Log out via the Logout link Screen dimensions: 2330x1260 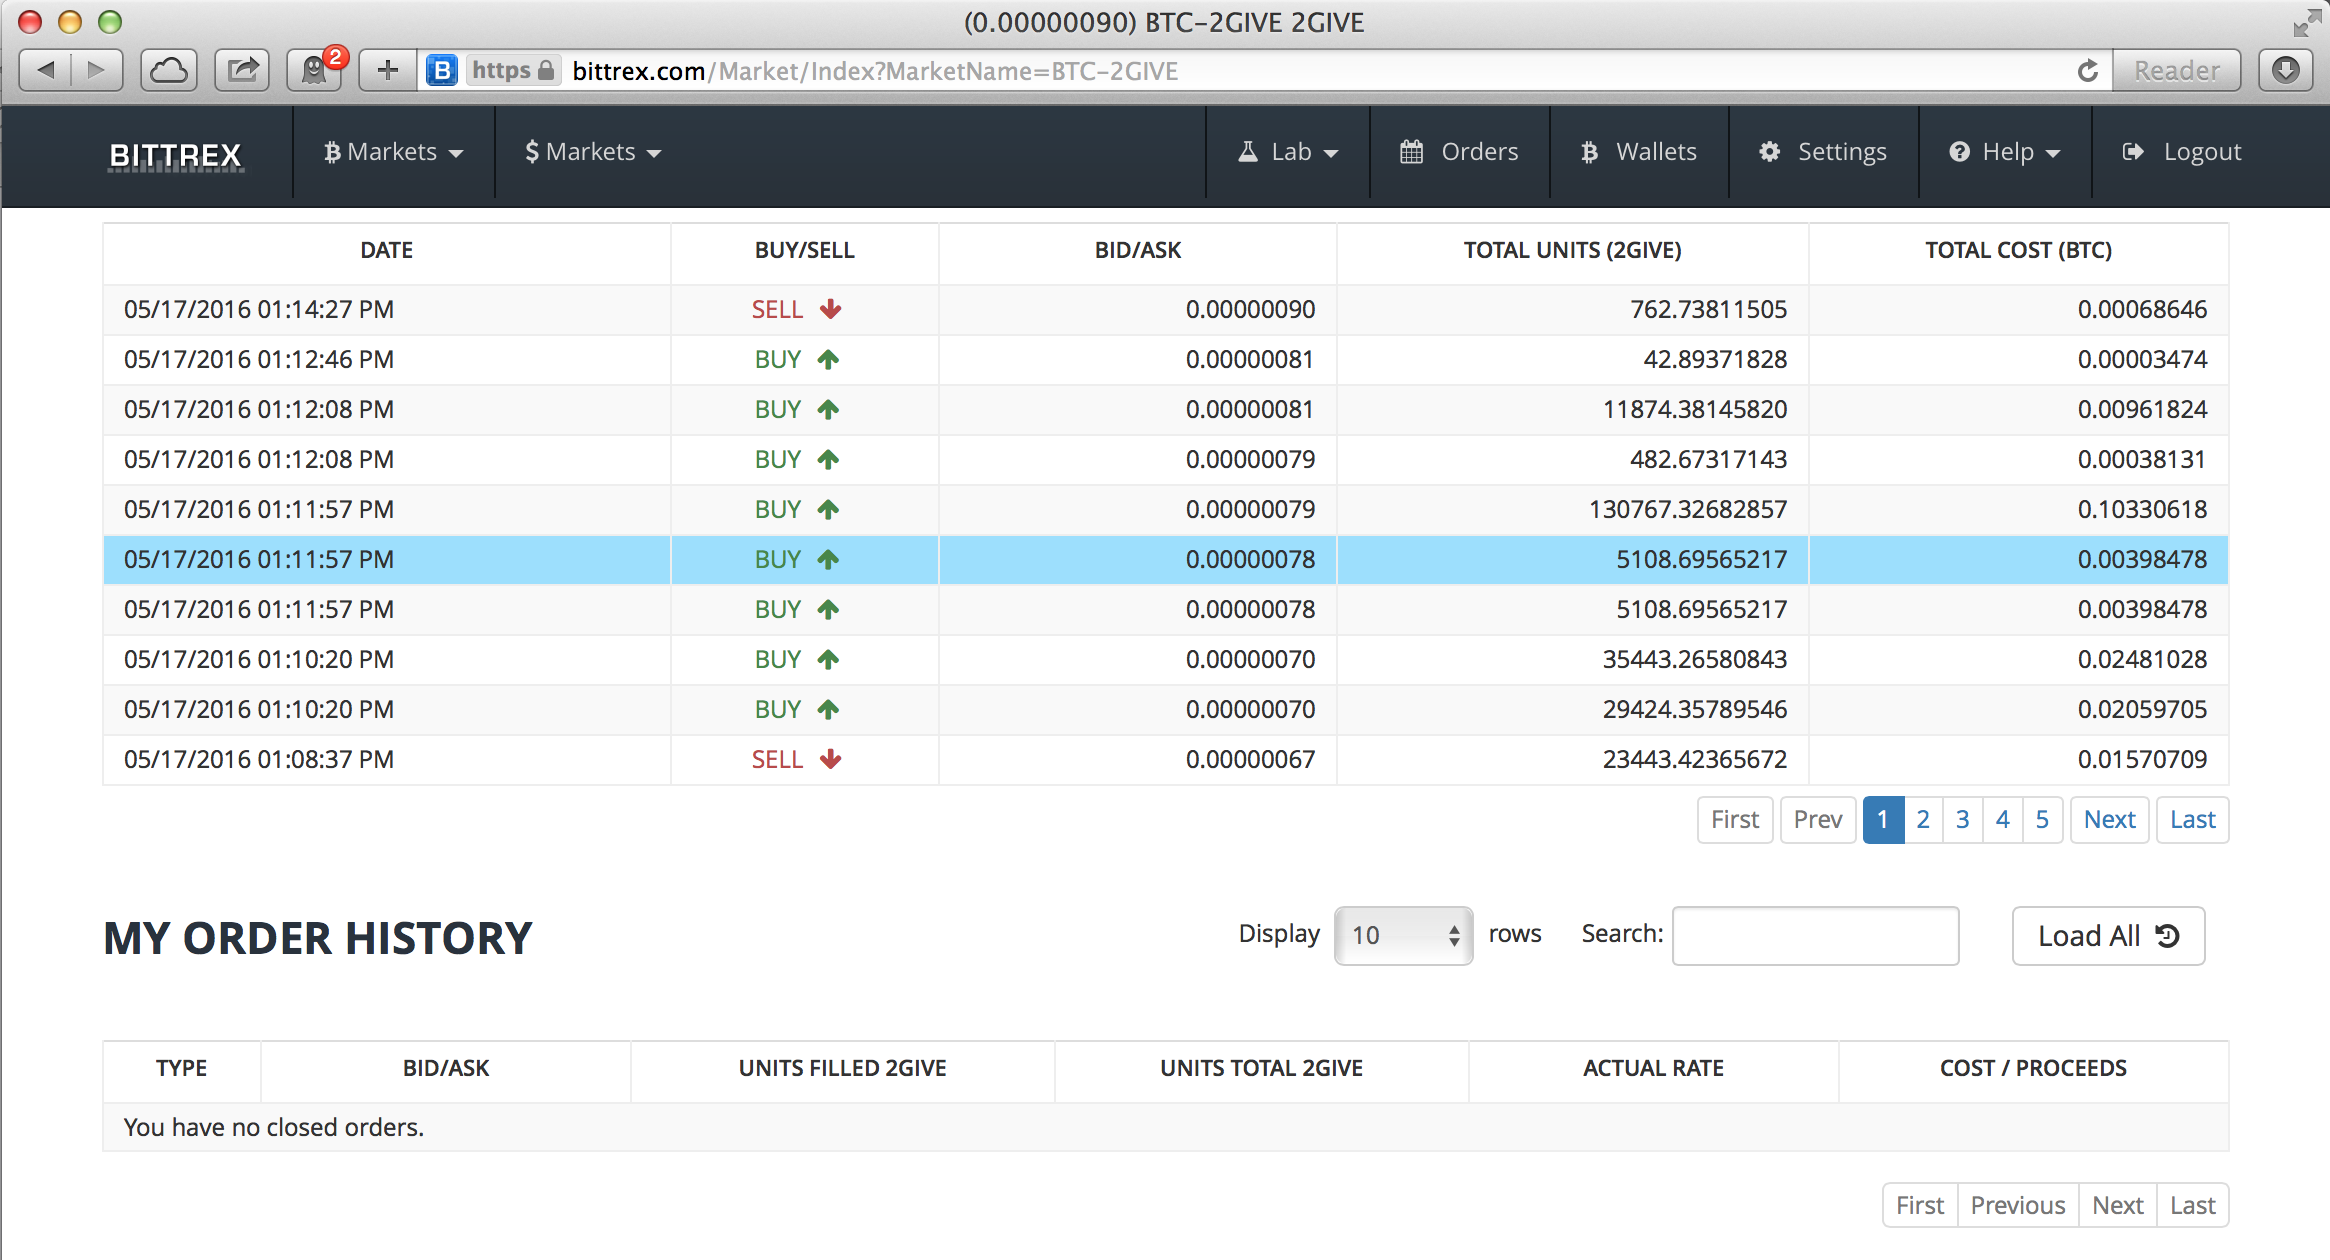(2182, 152)
